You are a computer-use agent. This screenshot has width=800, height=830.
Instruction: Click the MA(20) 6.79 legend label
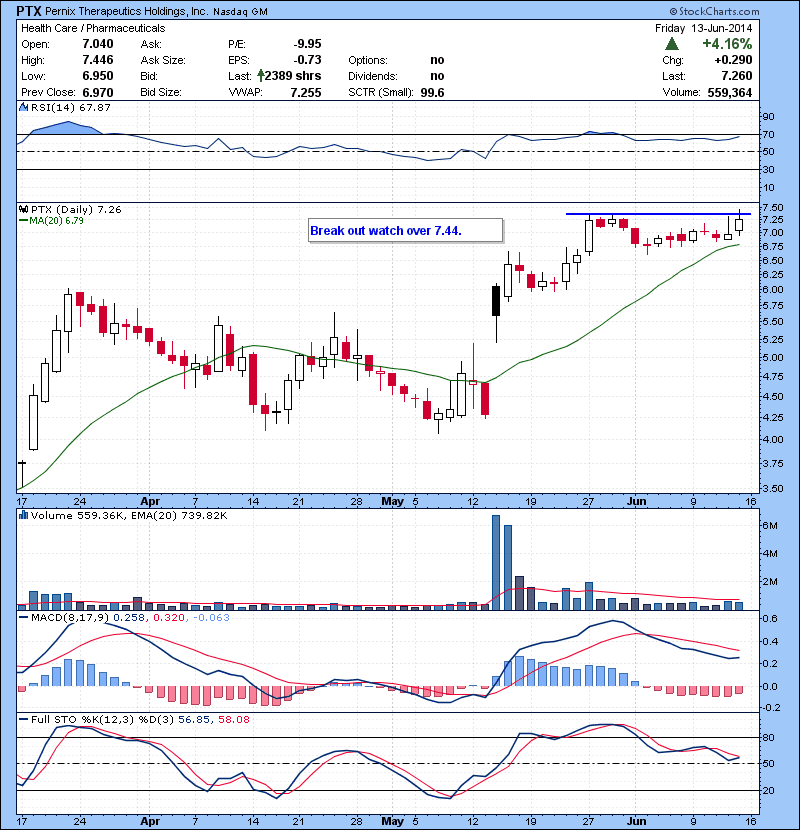[x=56, y=220]
